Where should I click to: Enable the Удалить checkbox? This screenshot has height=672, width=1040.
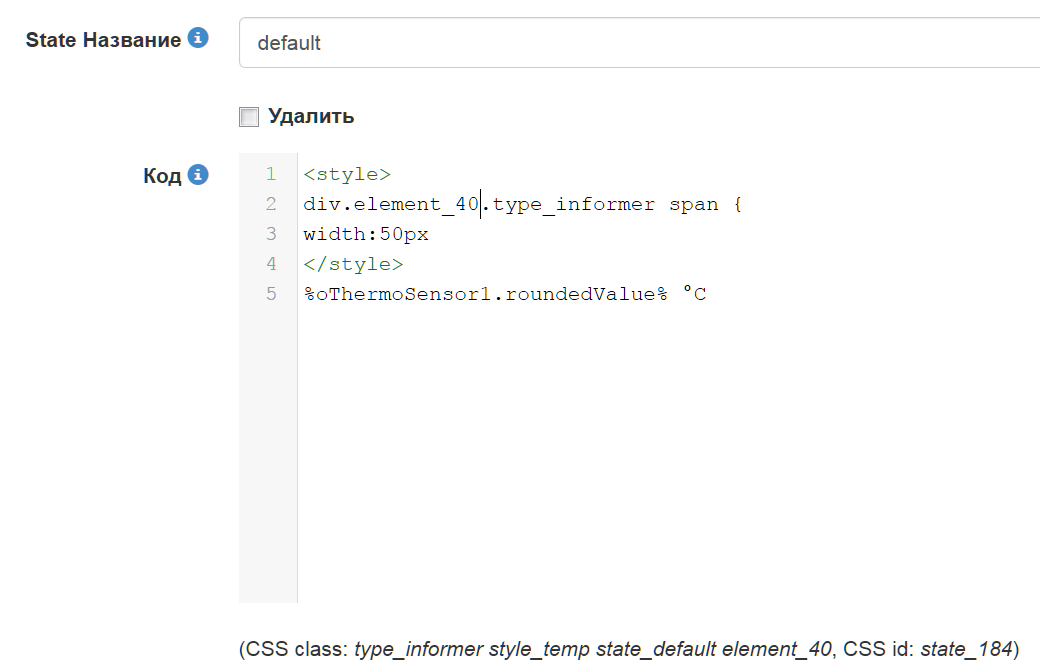pos(249,117)
